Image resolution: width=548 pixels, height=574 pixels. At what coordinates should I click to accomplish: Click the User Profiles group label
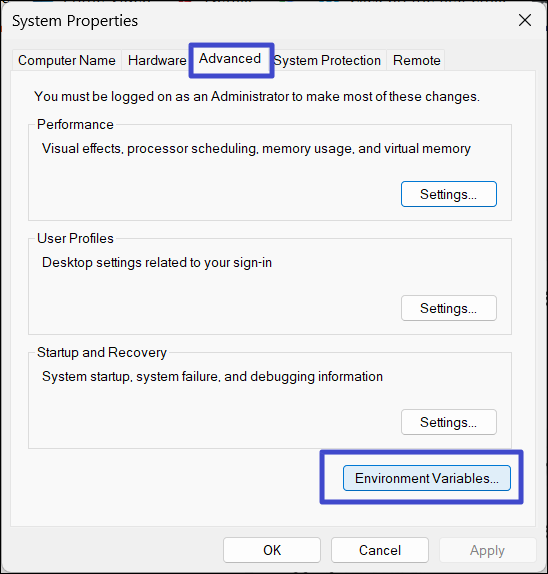75,238
